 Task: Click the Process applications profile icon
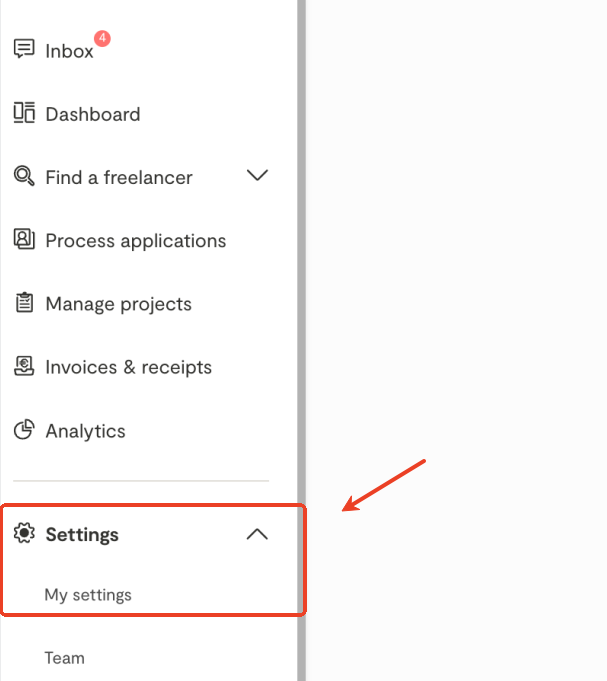coord(24,240)
